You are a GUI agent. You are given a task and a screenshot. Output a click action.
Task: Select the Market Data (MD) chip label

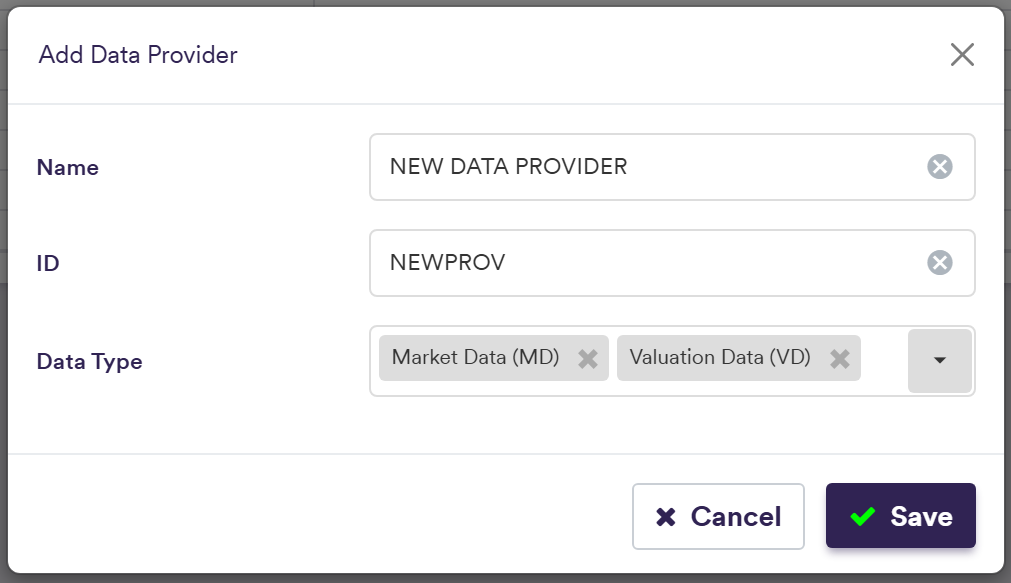click(475, 358)
